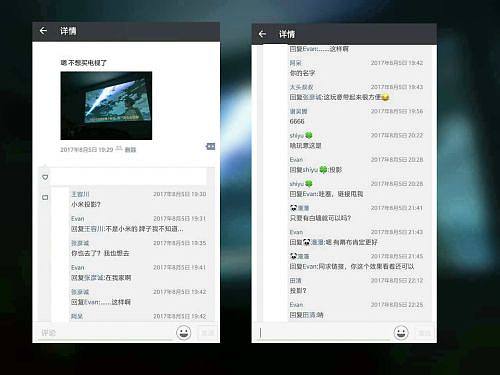Open the comment/like popup icon beside the post timestamp
This screenshot has width=500, height=375.
click(210, 146)
